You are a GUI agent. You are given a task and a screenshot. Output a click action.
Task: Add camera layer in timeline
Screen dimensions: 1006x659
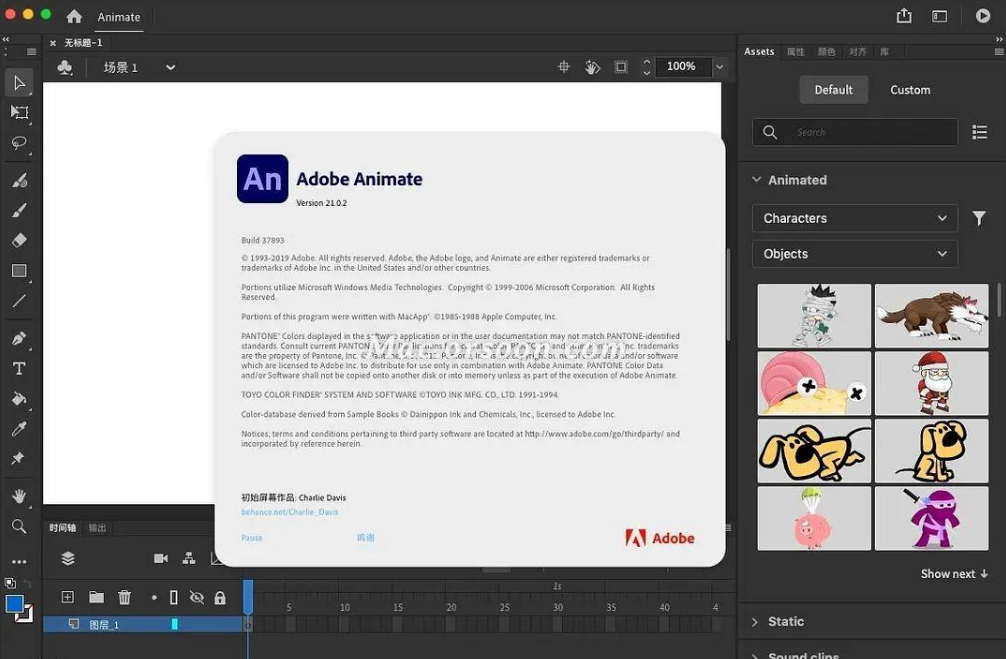[160, 558]
